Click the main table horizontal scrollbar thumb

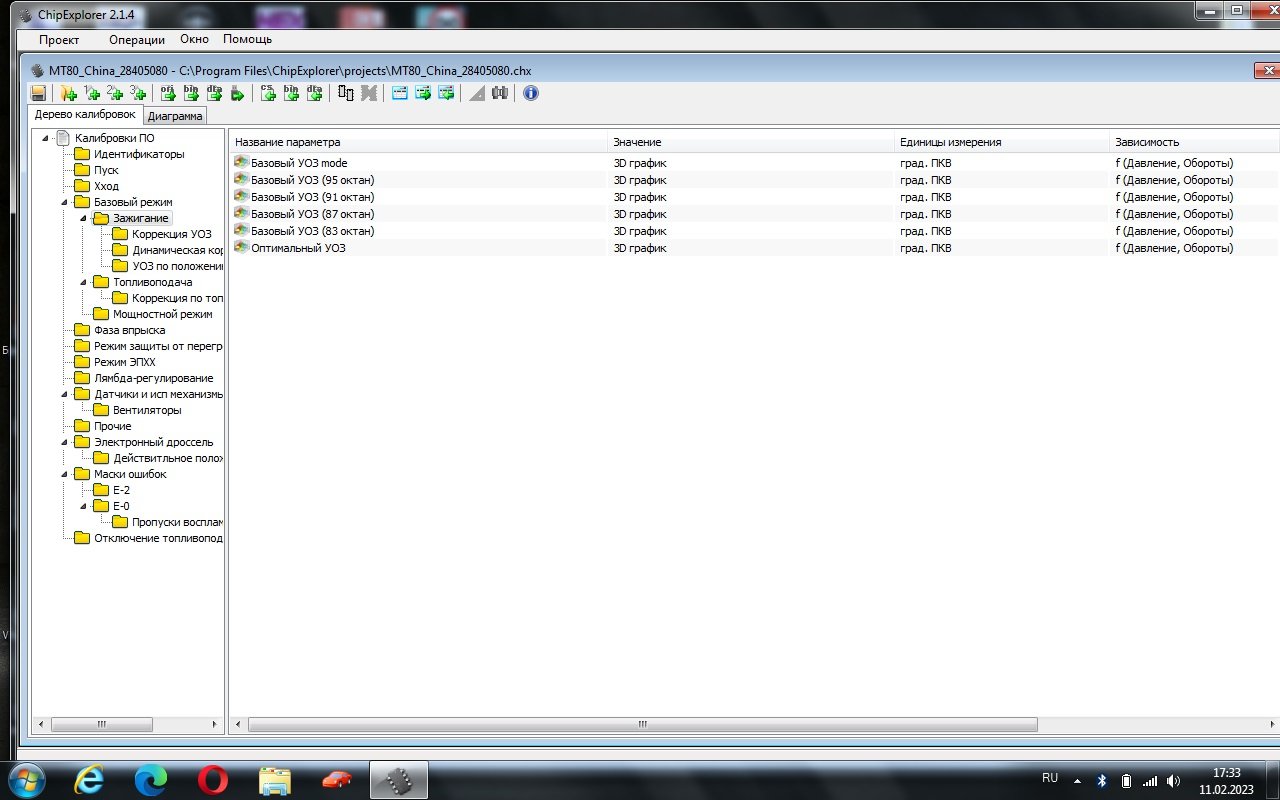pyautogui.click(x=642, y=724)
